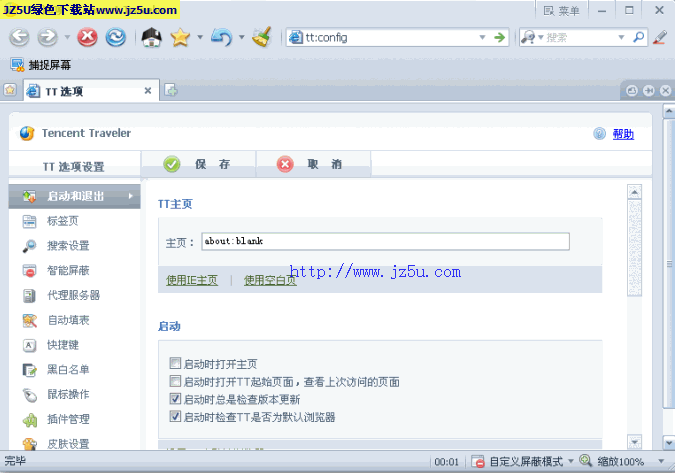Click the 00:01 timer in status bar
The height and width of the screenshot is (473, 675).
[x=447, y=462]
